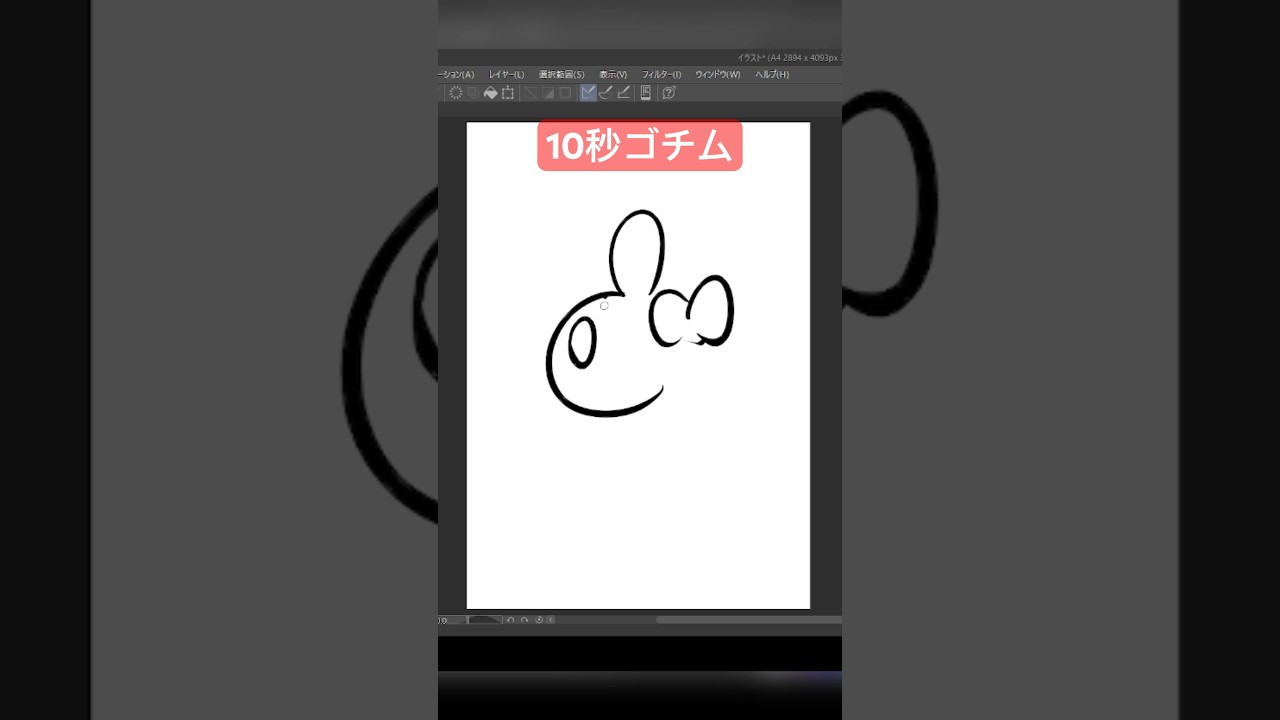Click the undo arrow in the status bar
Viewport: 1280px width, 720px height.
point(511,619)
